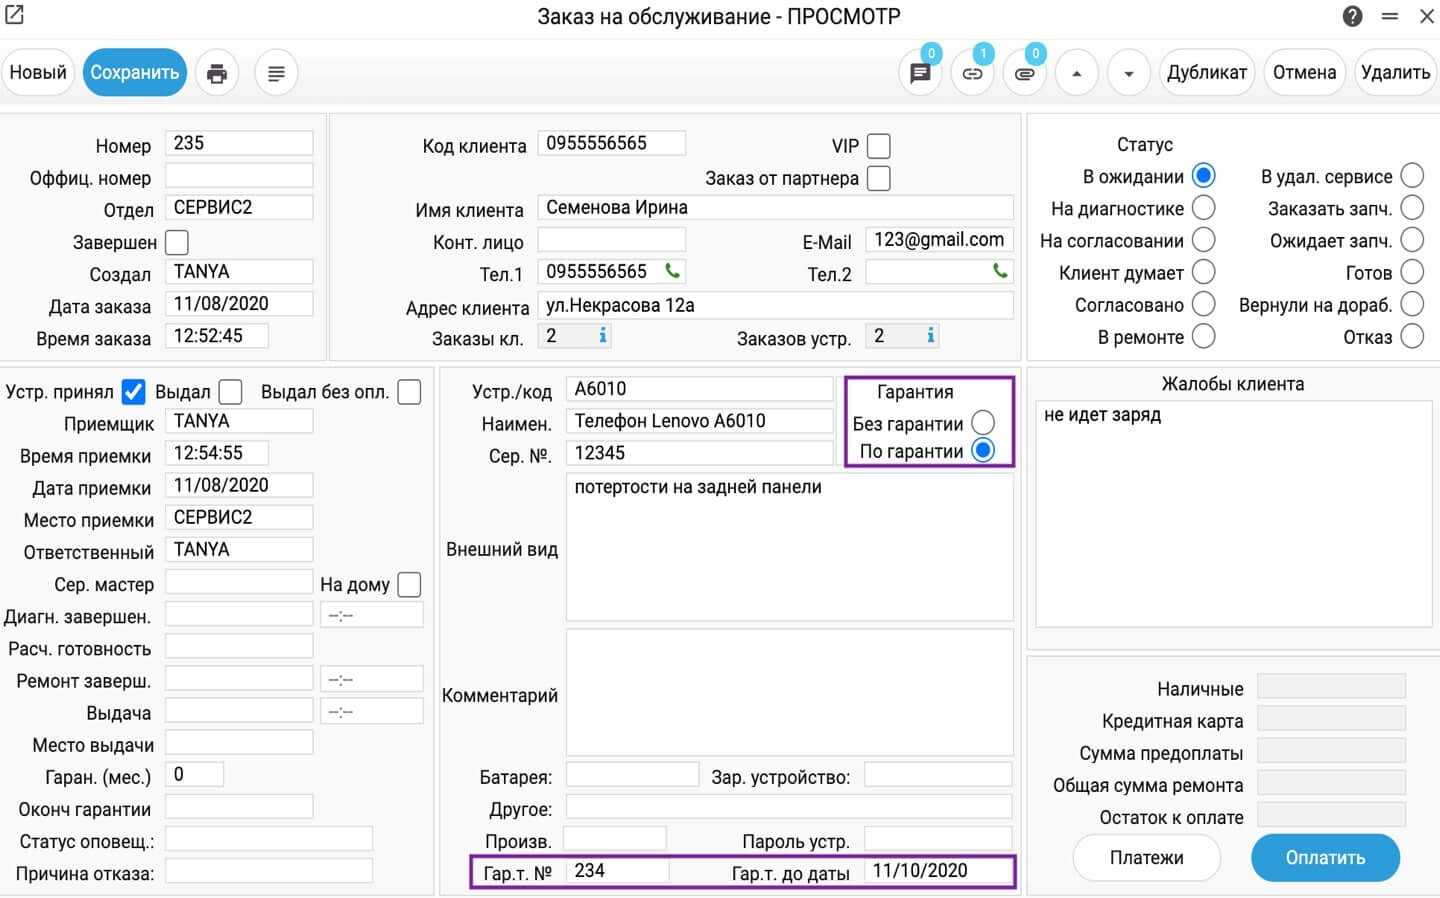Viewport: 1440px width, 898px height.
Task: Click the Оплатить button
Action: coord(1325,858)
